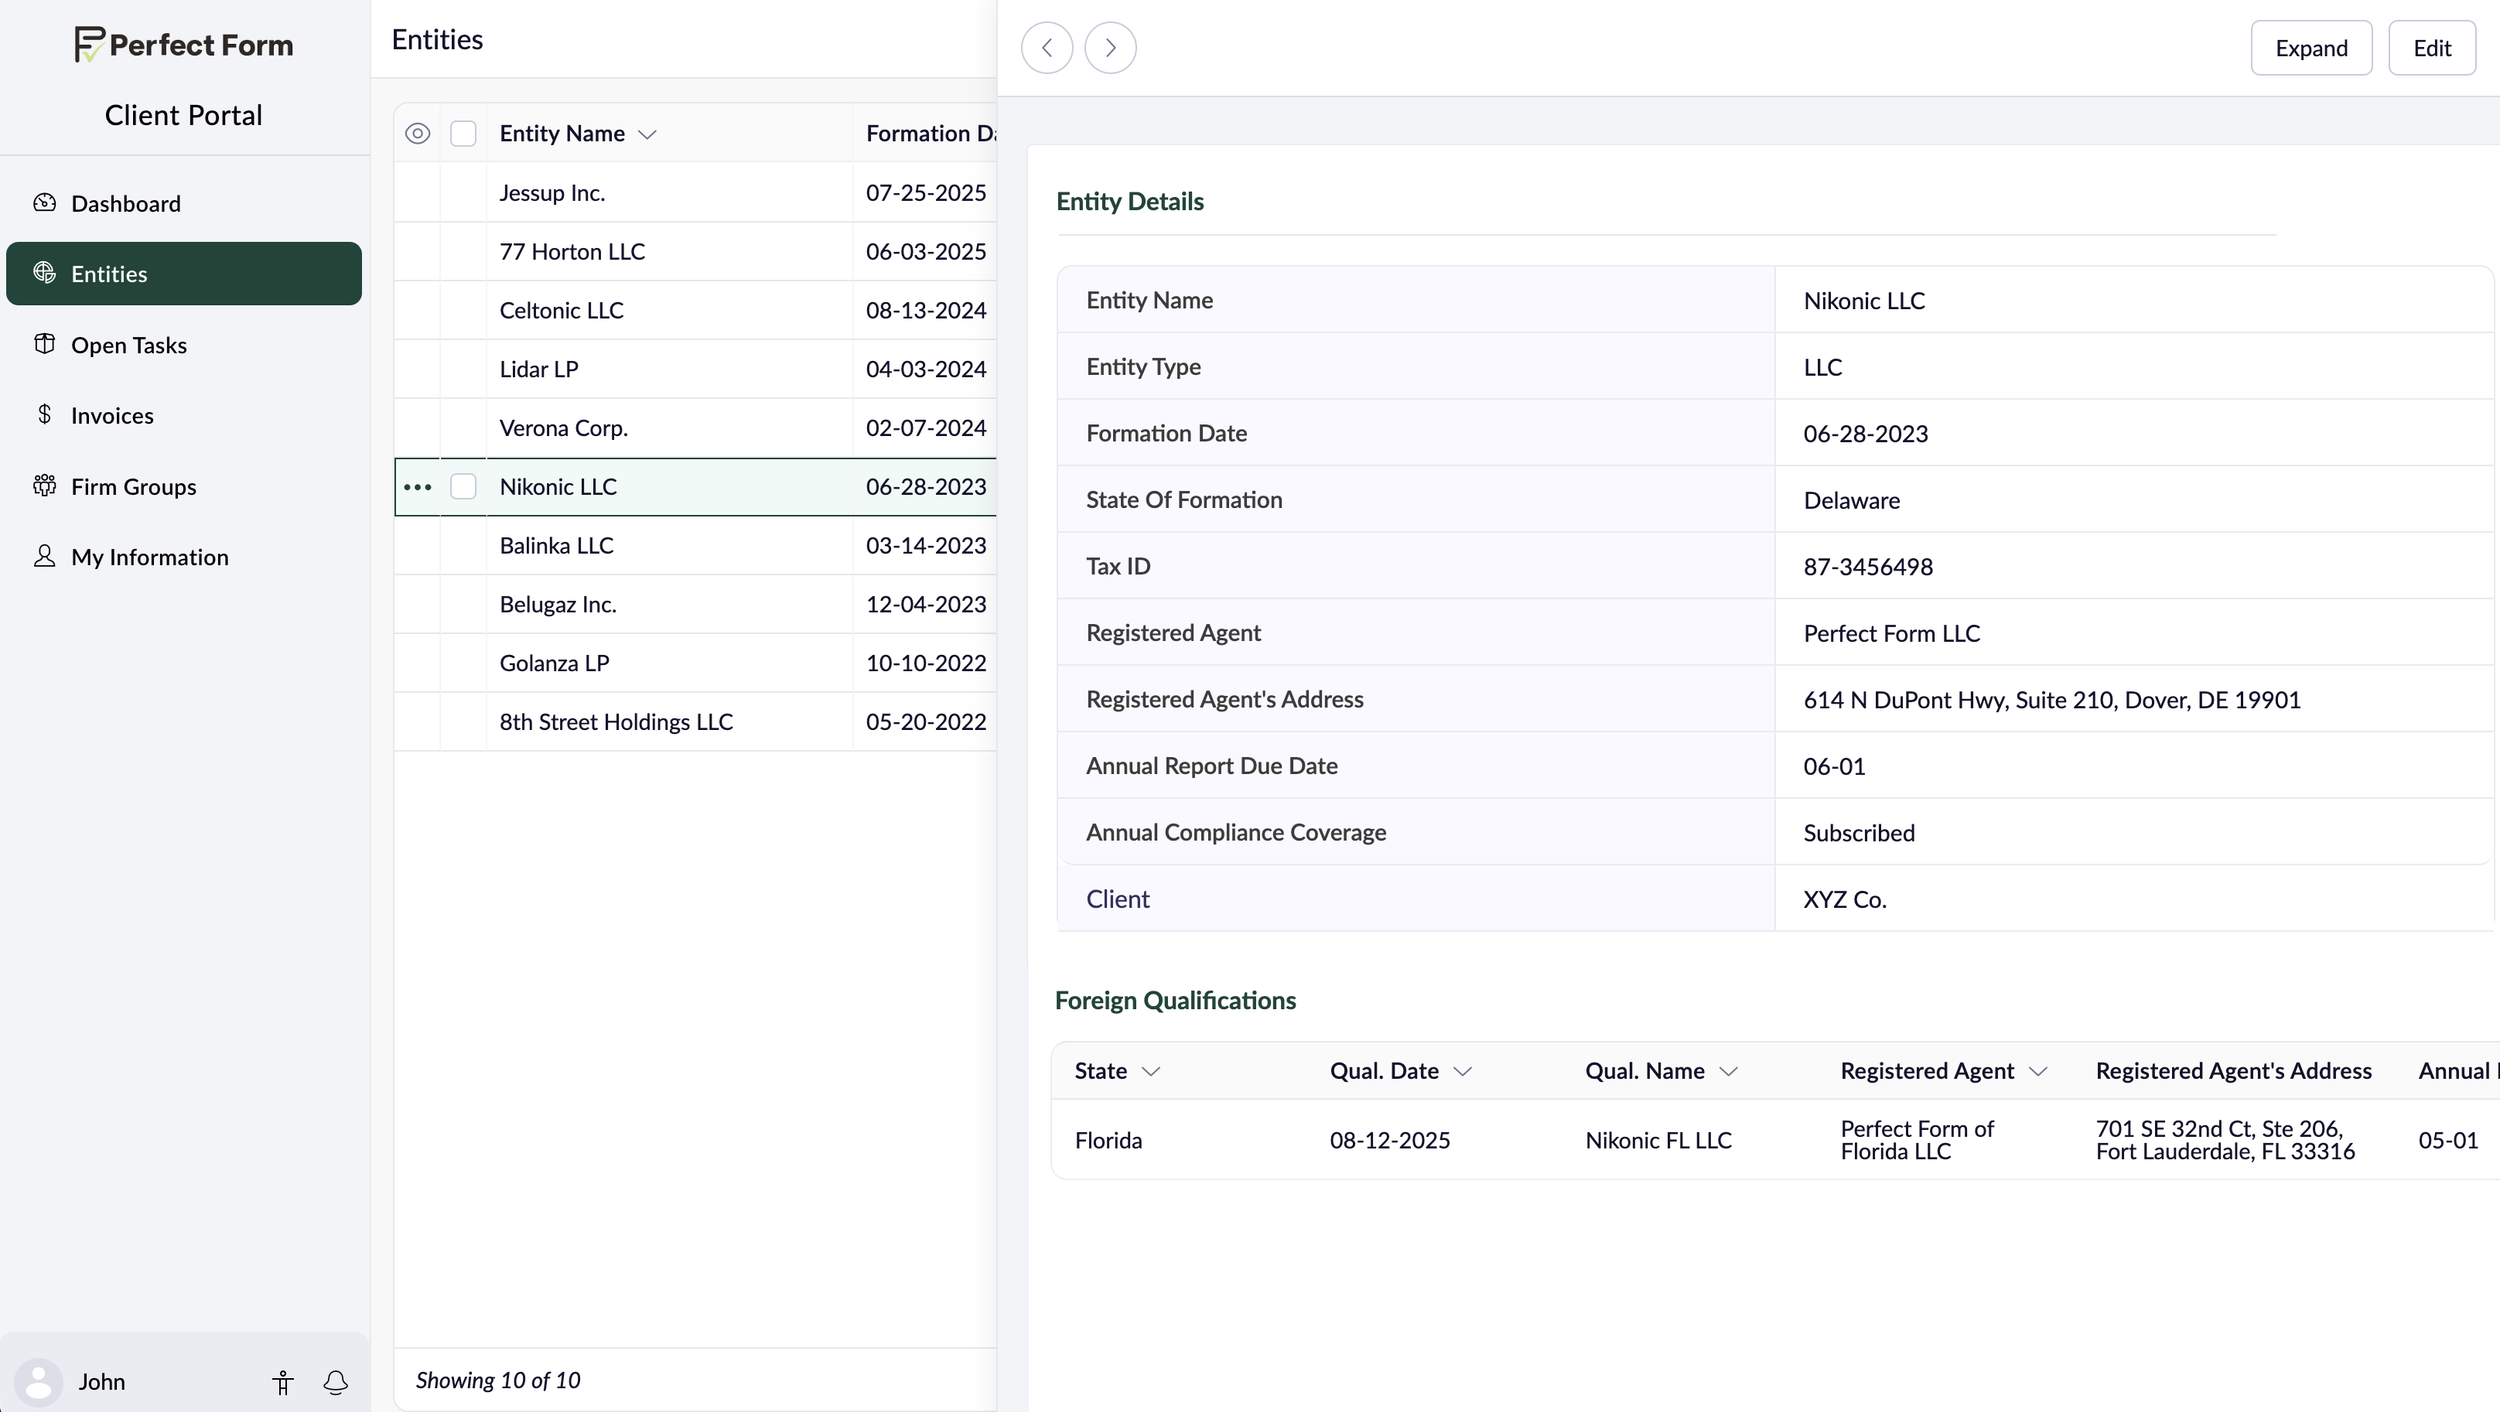Select the Celtonic LLC entity row
The width and height of the screenshot is (2500, 1412).
click(695, 310)
